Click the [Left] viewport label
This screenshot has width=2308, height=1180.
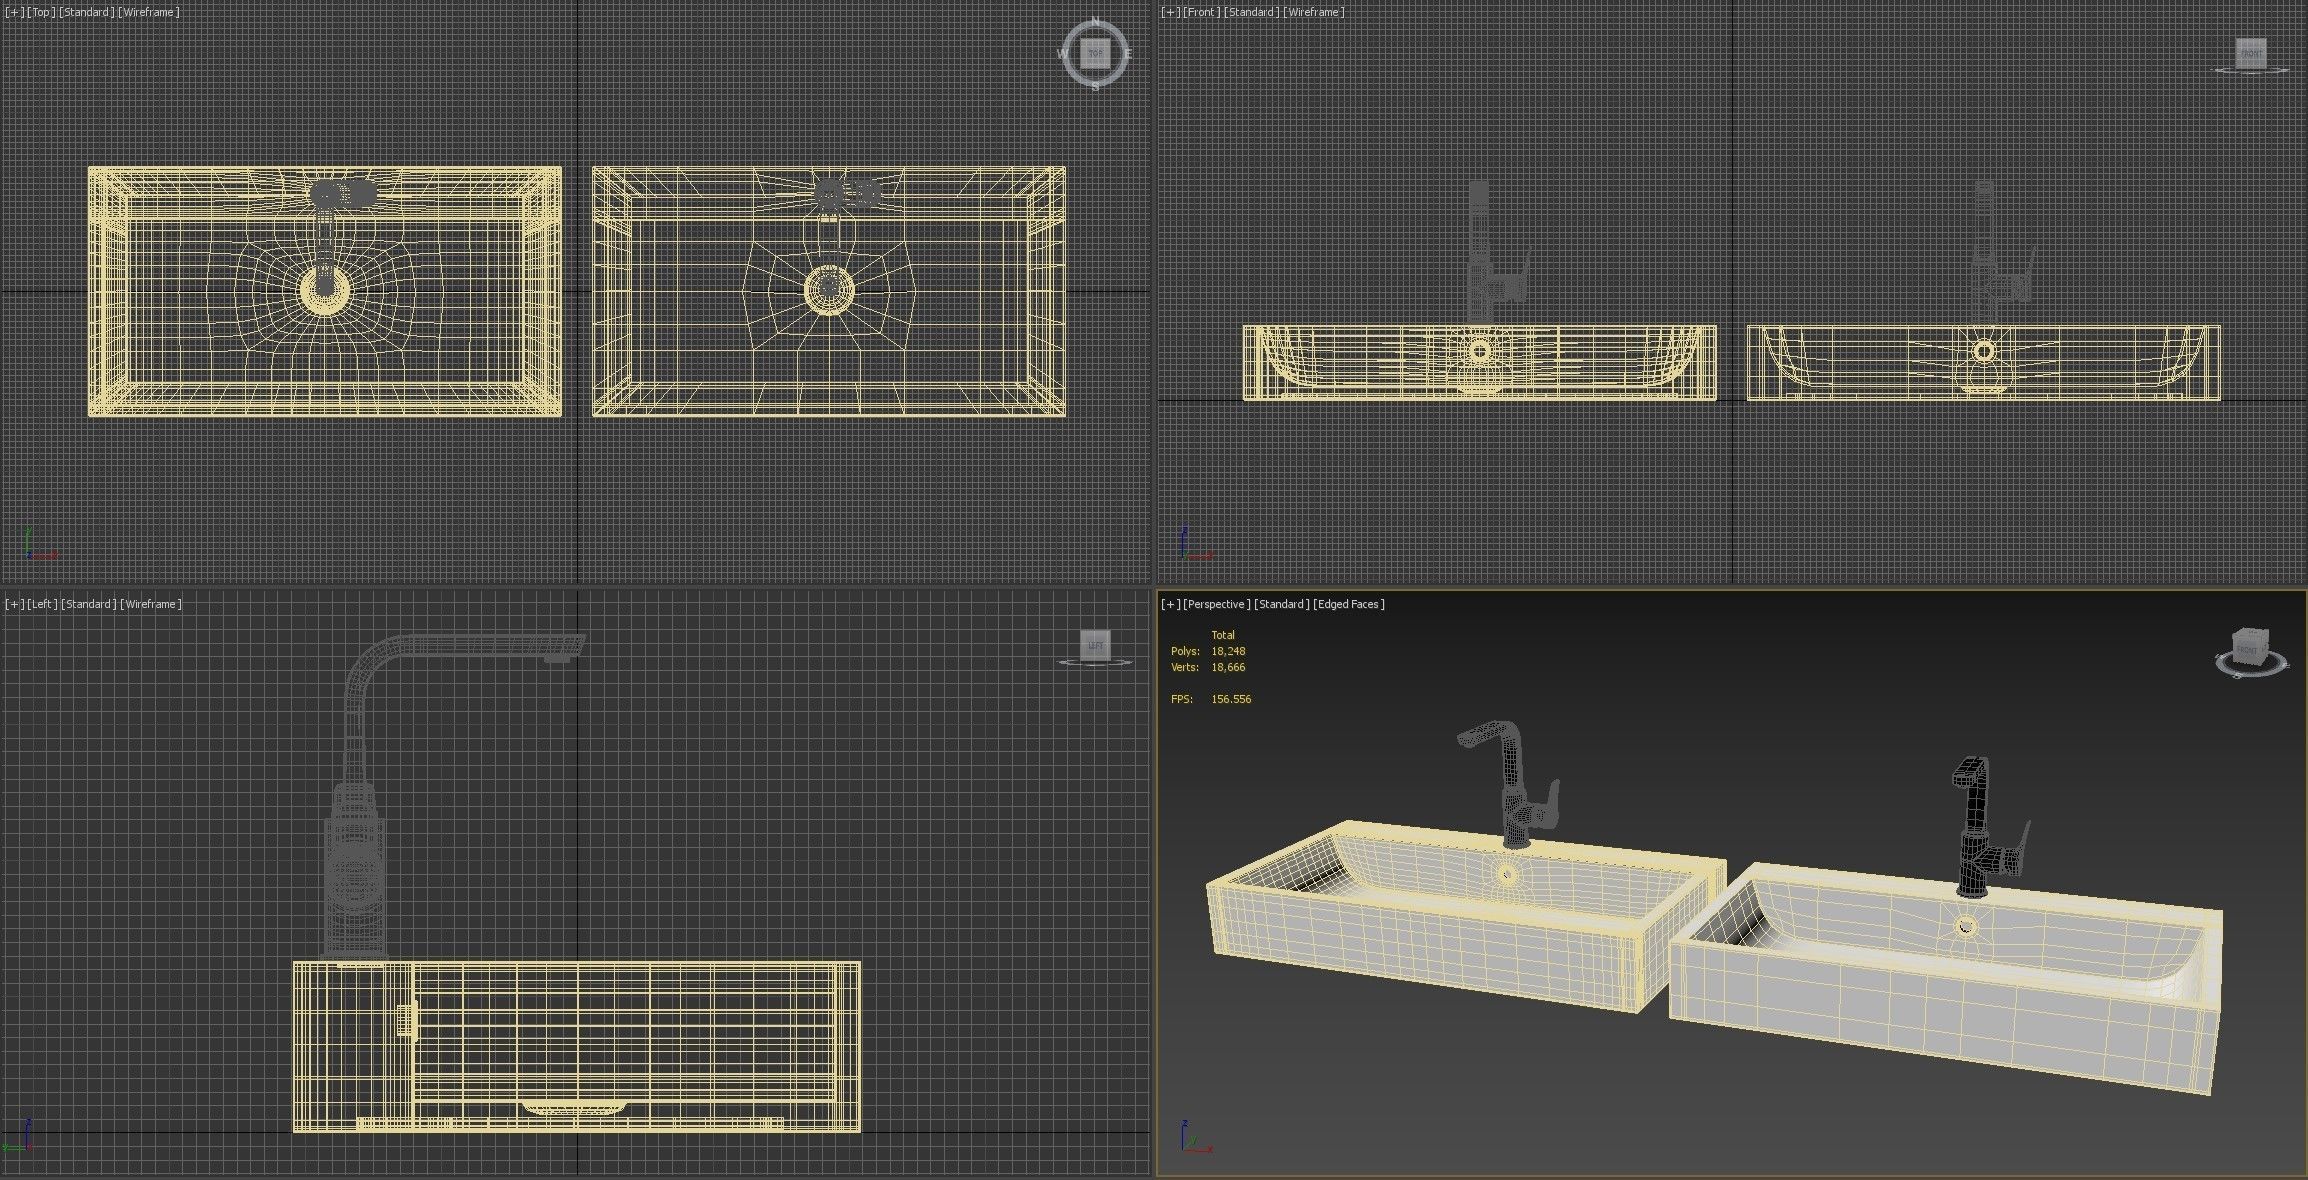pos(42,604)
